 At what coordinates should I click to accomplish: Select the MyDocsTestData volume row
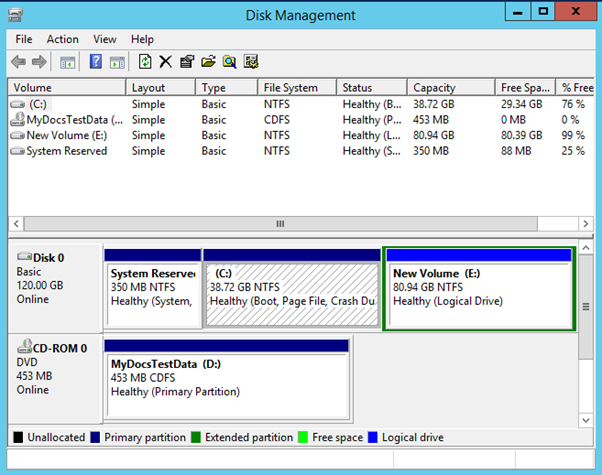(301, 120)
